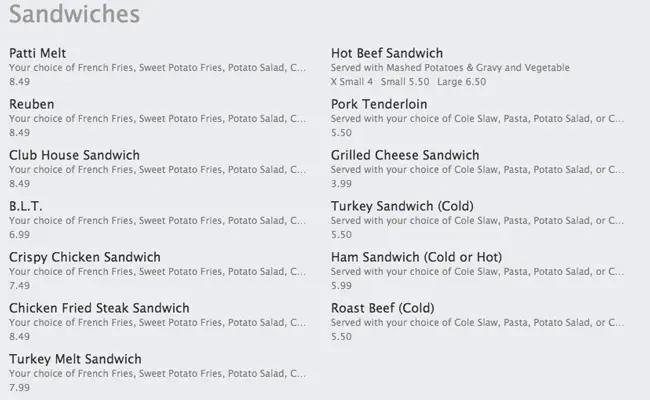650x400 pixels.
Task: Open the Hot Beef Sandwich item
Action: [x=387, y=53]
